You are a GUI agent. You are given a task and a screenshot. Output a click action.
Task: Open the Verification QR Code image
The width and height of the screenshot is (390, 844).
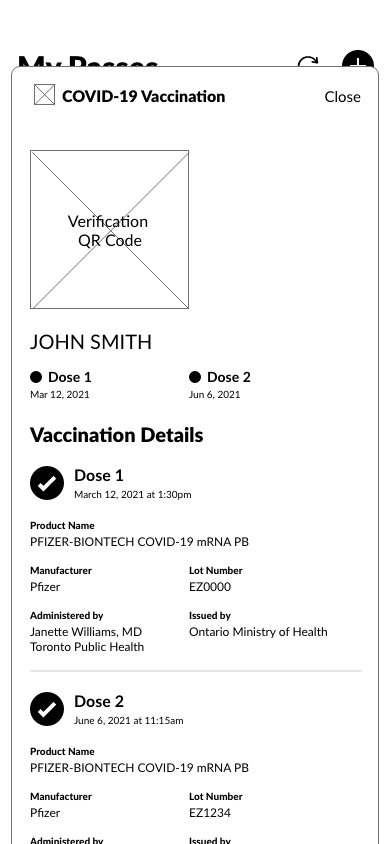point(109,229)
